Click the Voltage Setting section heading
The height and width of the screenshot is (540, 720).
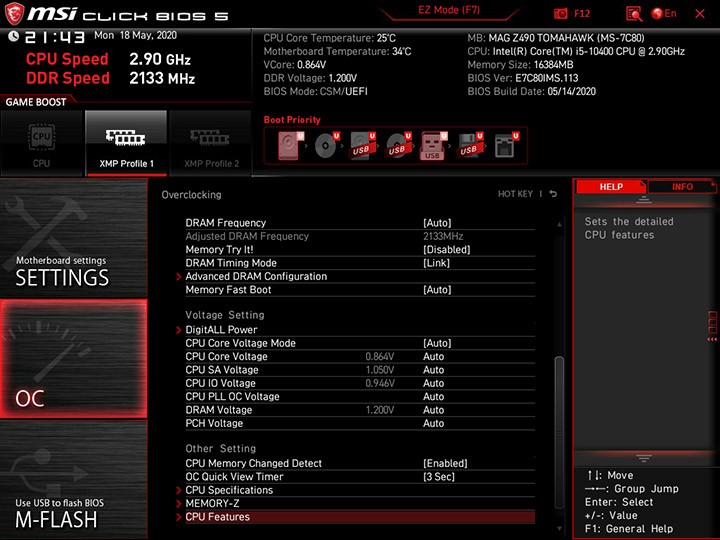225,315
